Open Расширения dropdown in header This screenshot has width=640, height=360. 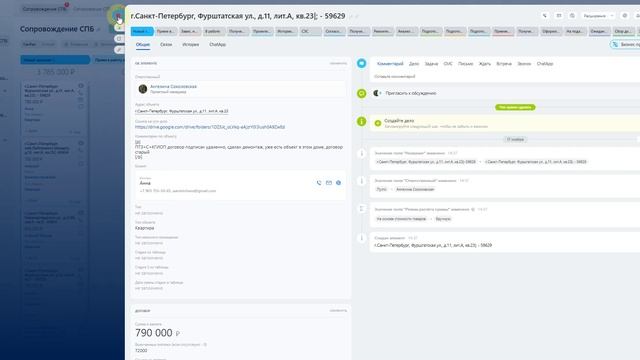598,16
